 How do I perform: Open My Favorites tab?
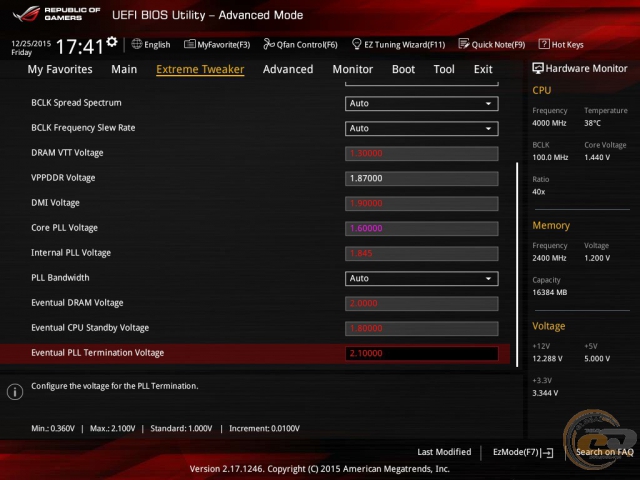(x=60, y=69)
